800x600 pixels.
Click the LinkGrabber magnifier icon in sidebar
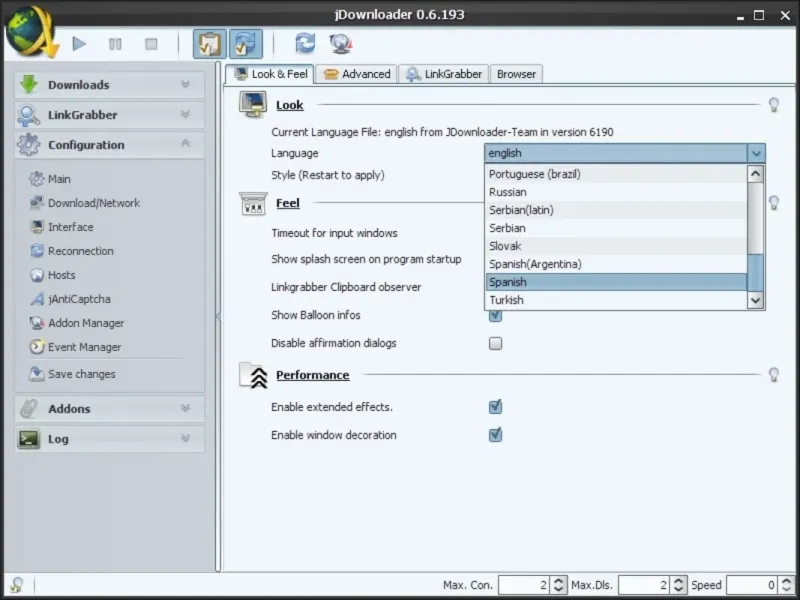tap(28, 115)
